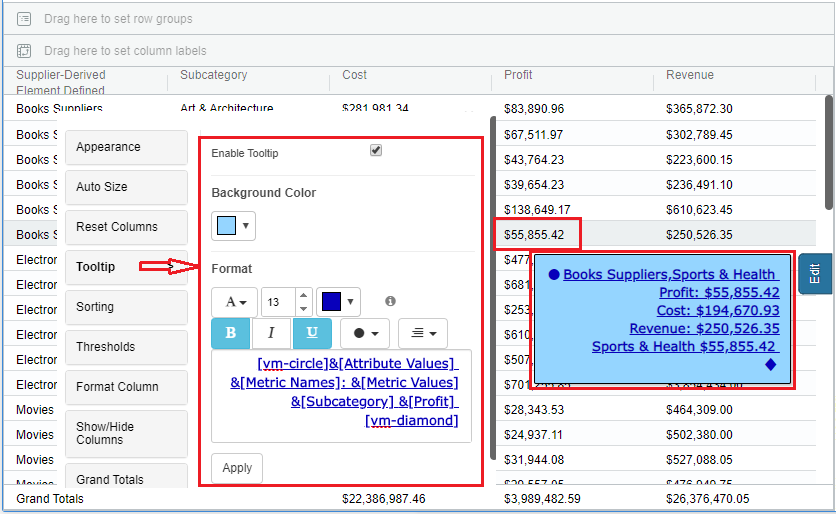Click the column labels icon
836x514 pixels.
[x=24, y=51]
